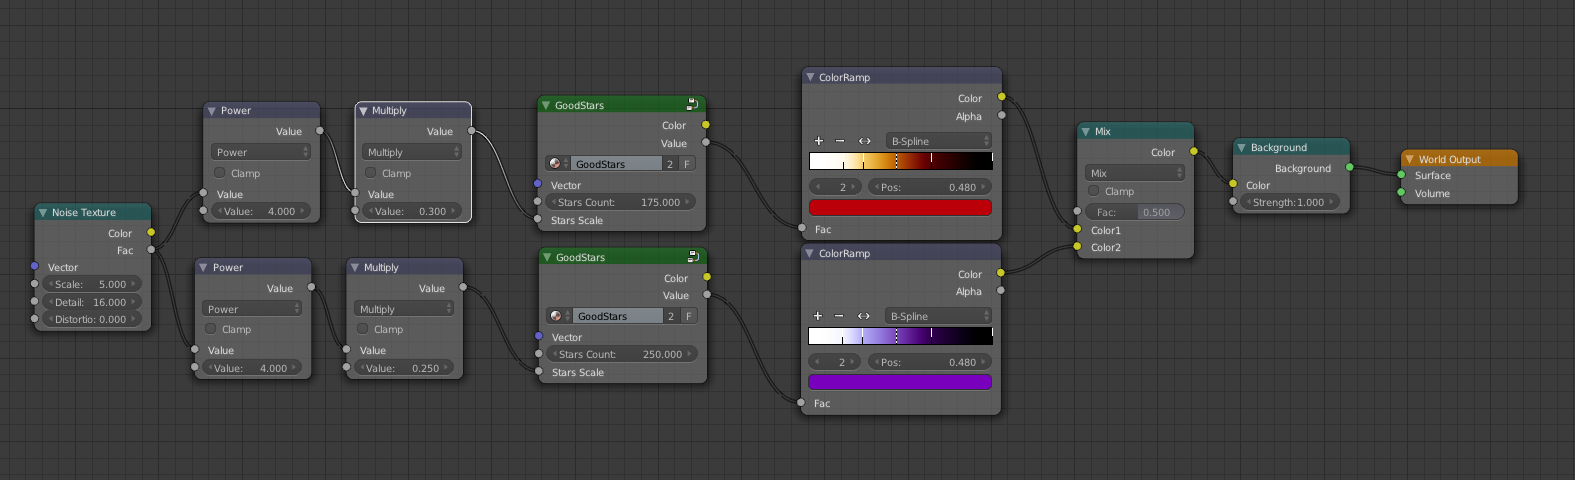Add a color stop in the orange ColorRamp
The image size is (1575, 480).
819,141
